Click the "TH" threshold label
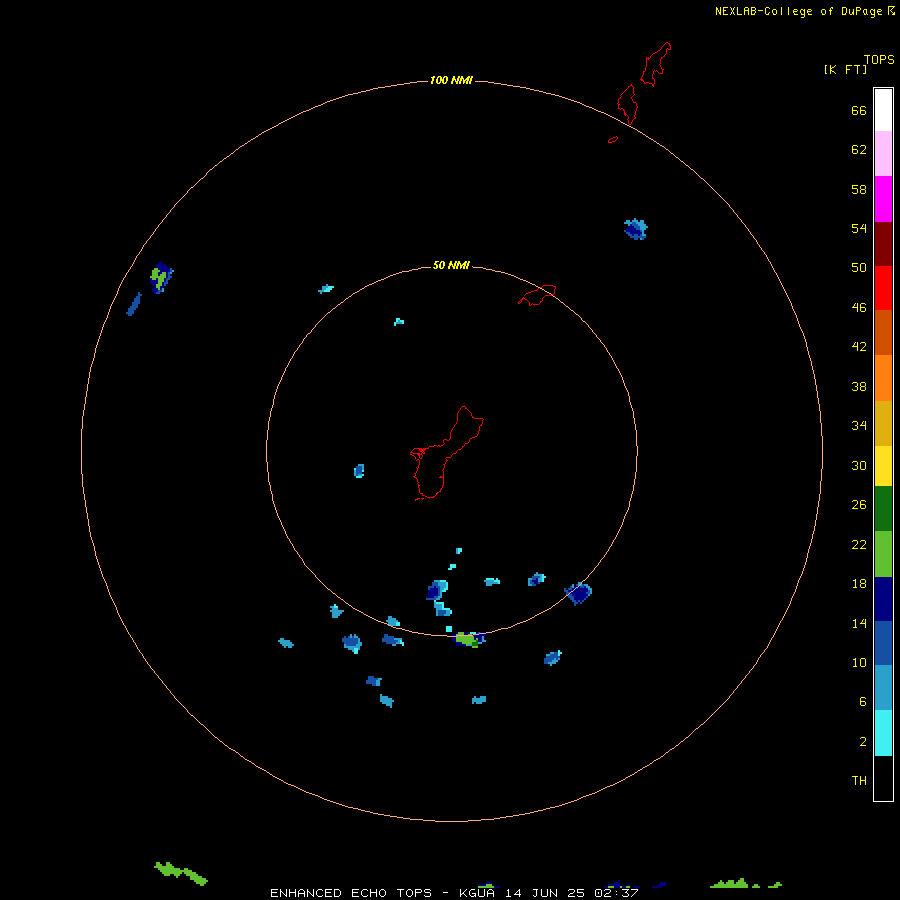This screenshot has width=900, height=900. pyautogui.click(x=859, y=781)
